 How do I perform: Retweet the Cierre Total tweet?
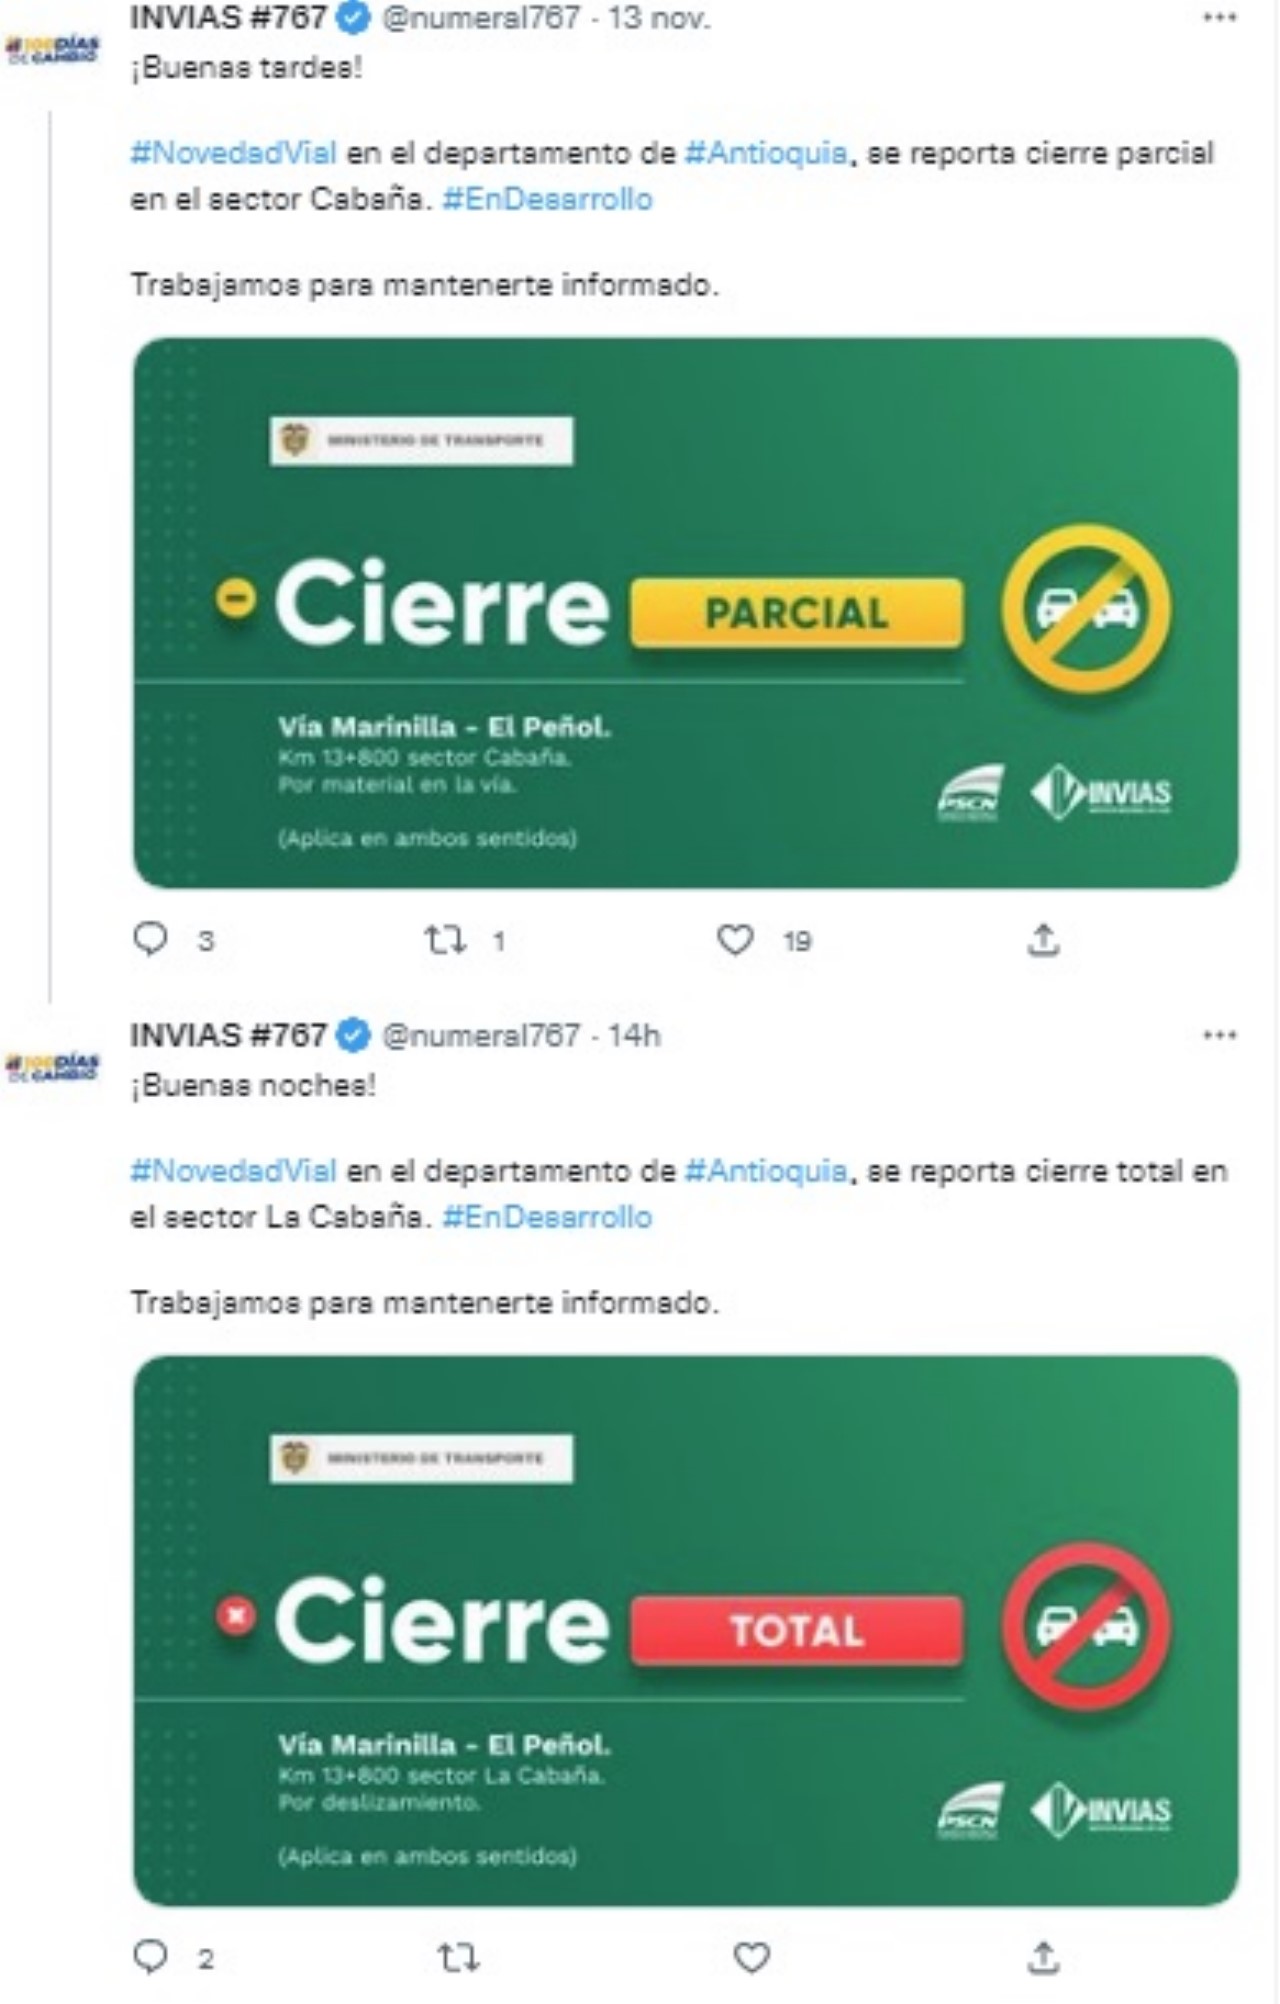click(x=459, y=1957)
